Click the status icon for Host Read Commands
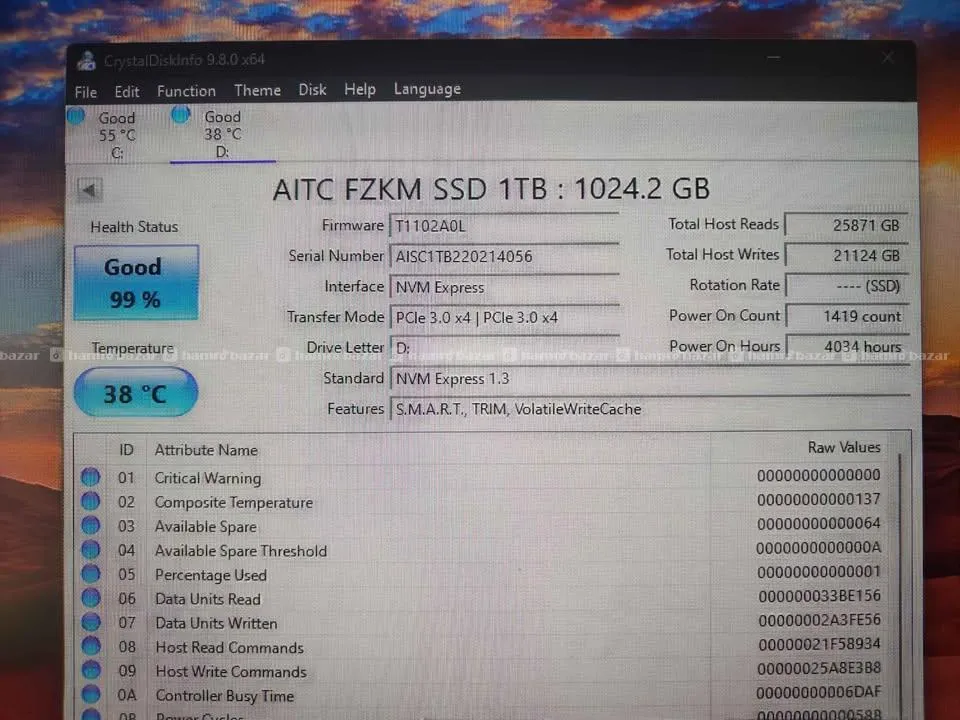The image size is (960, 720). pos(91,647)
